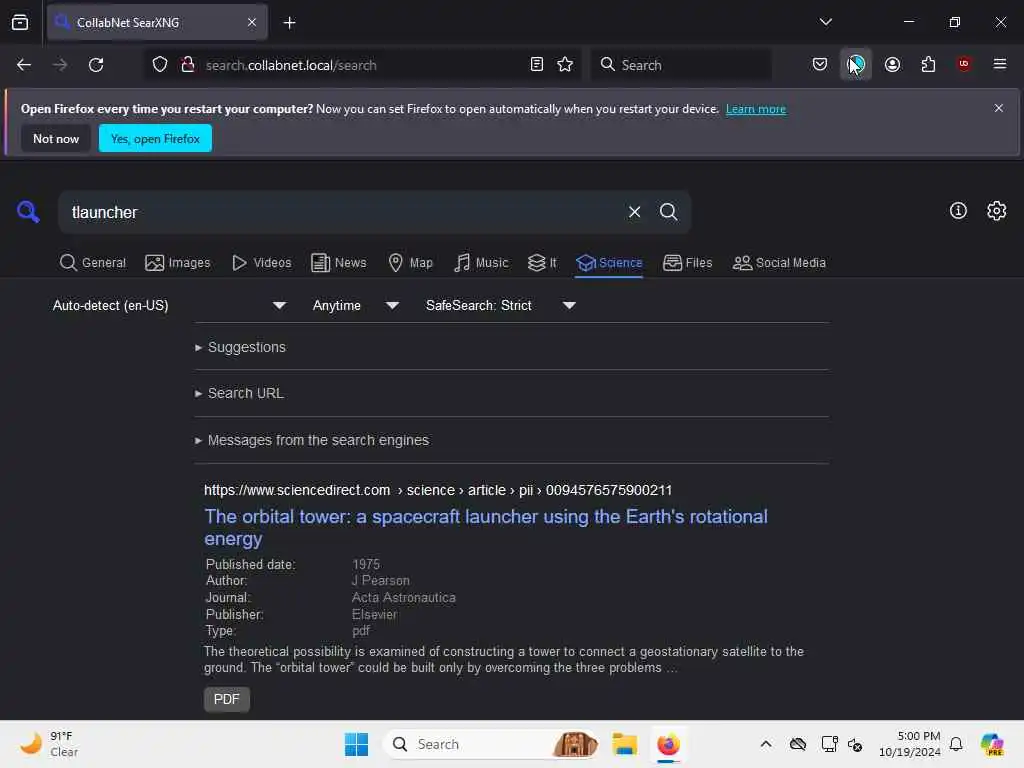
Task: Switch to the It category tab
Action: pos(542,263)
